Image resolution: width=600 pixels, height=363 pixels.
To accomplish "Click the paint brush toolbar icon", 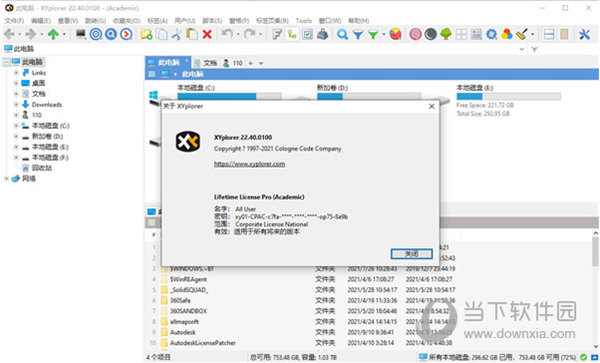I will pos(522,34).
